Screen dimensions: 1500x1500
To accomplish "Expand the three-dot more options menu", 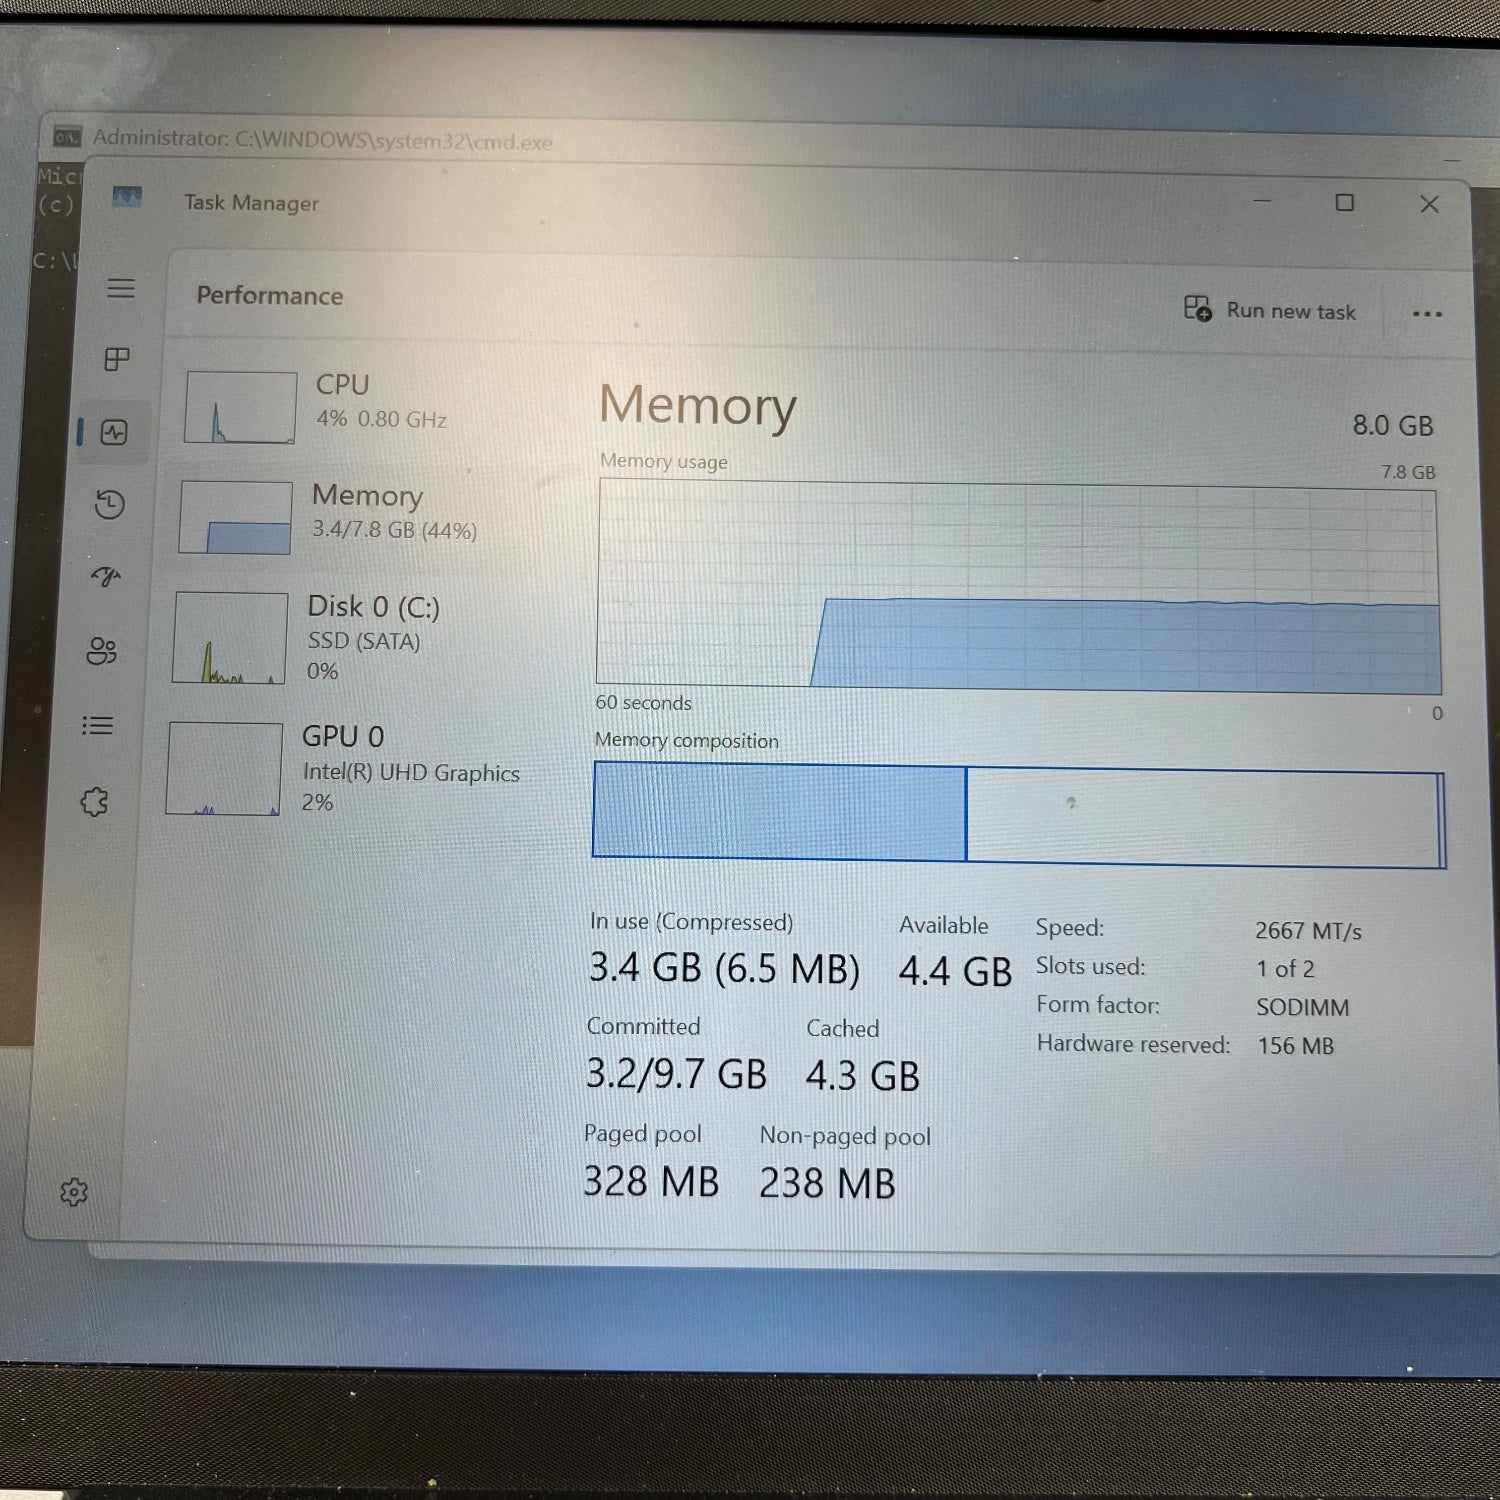I will coord(1426,314).
